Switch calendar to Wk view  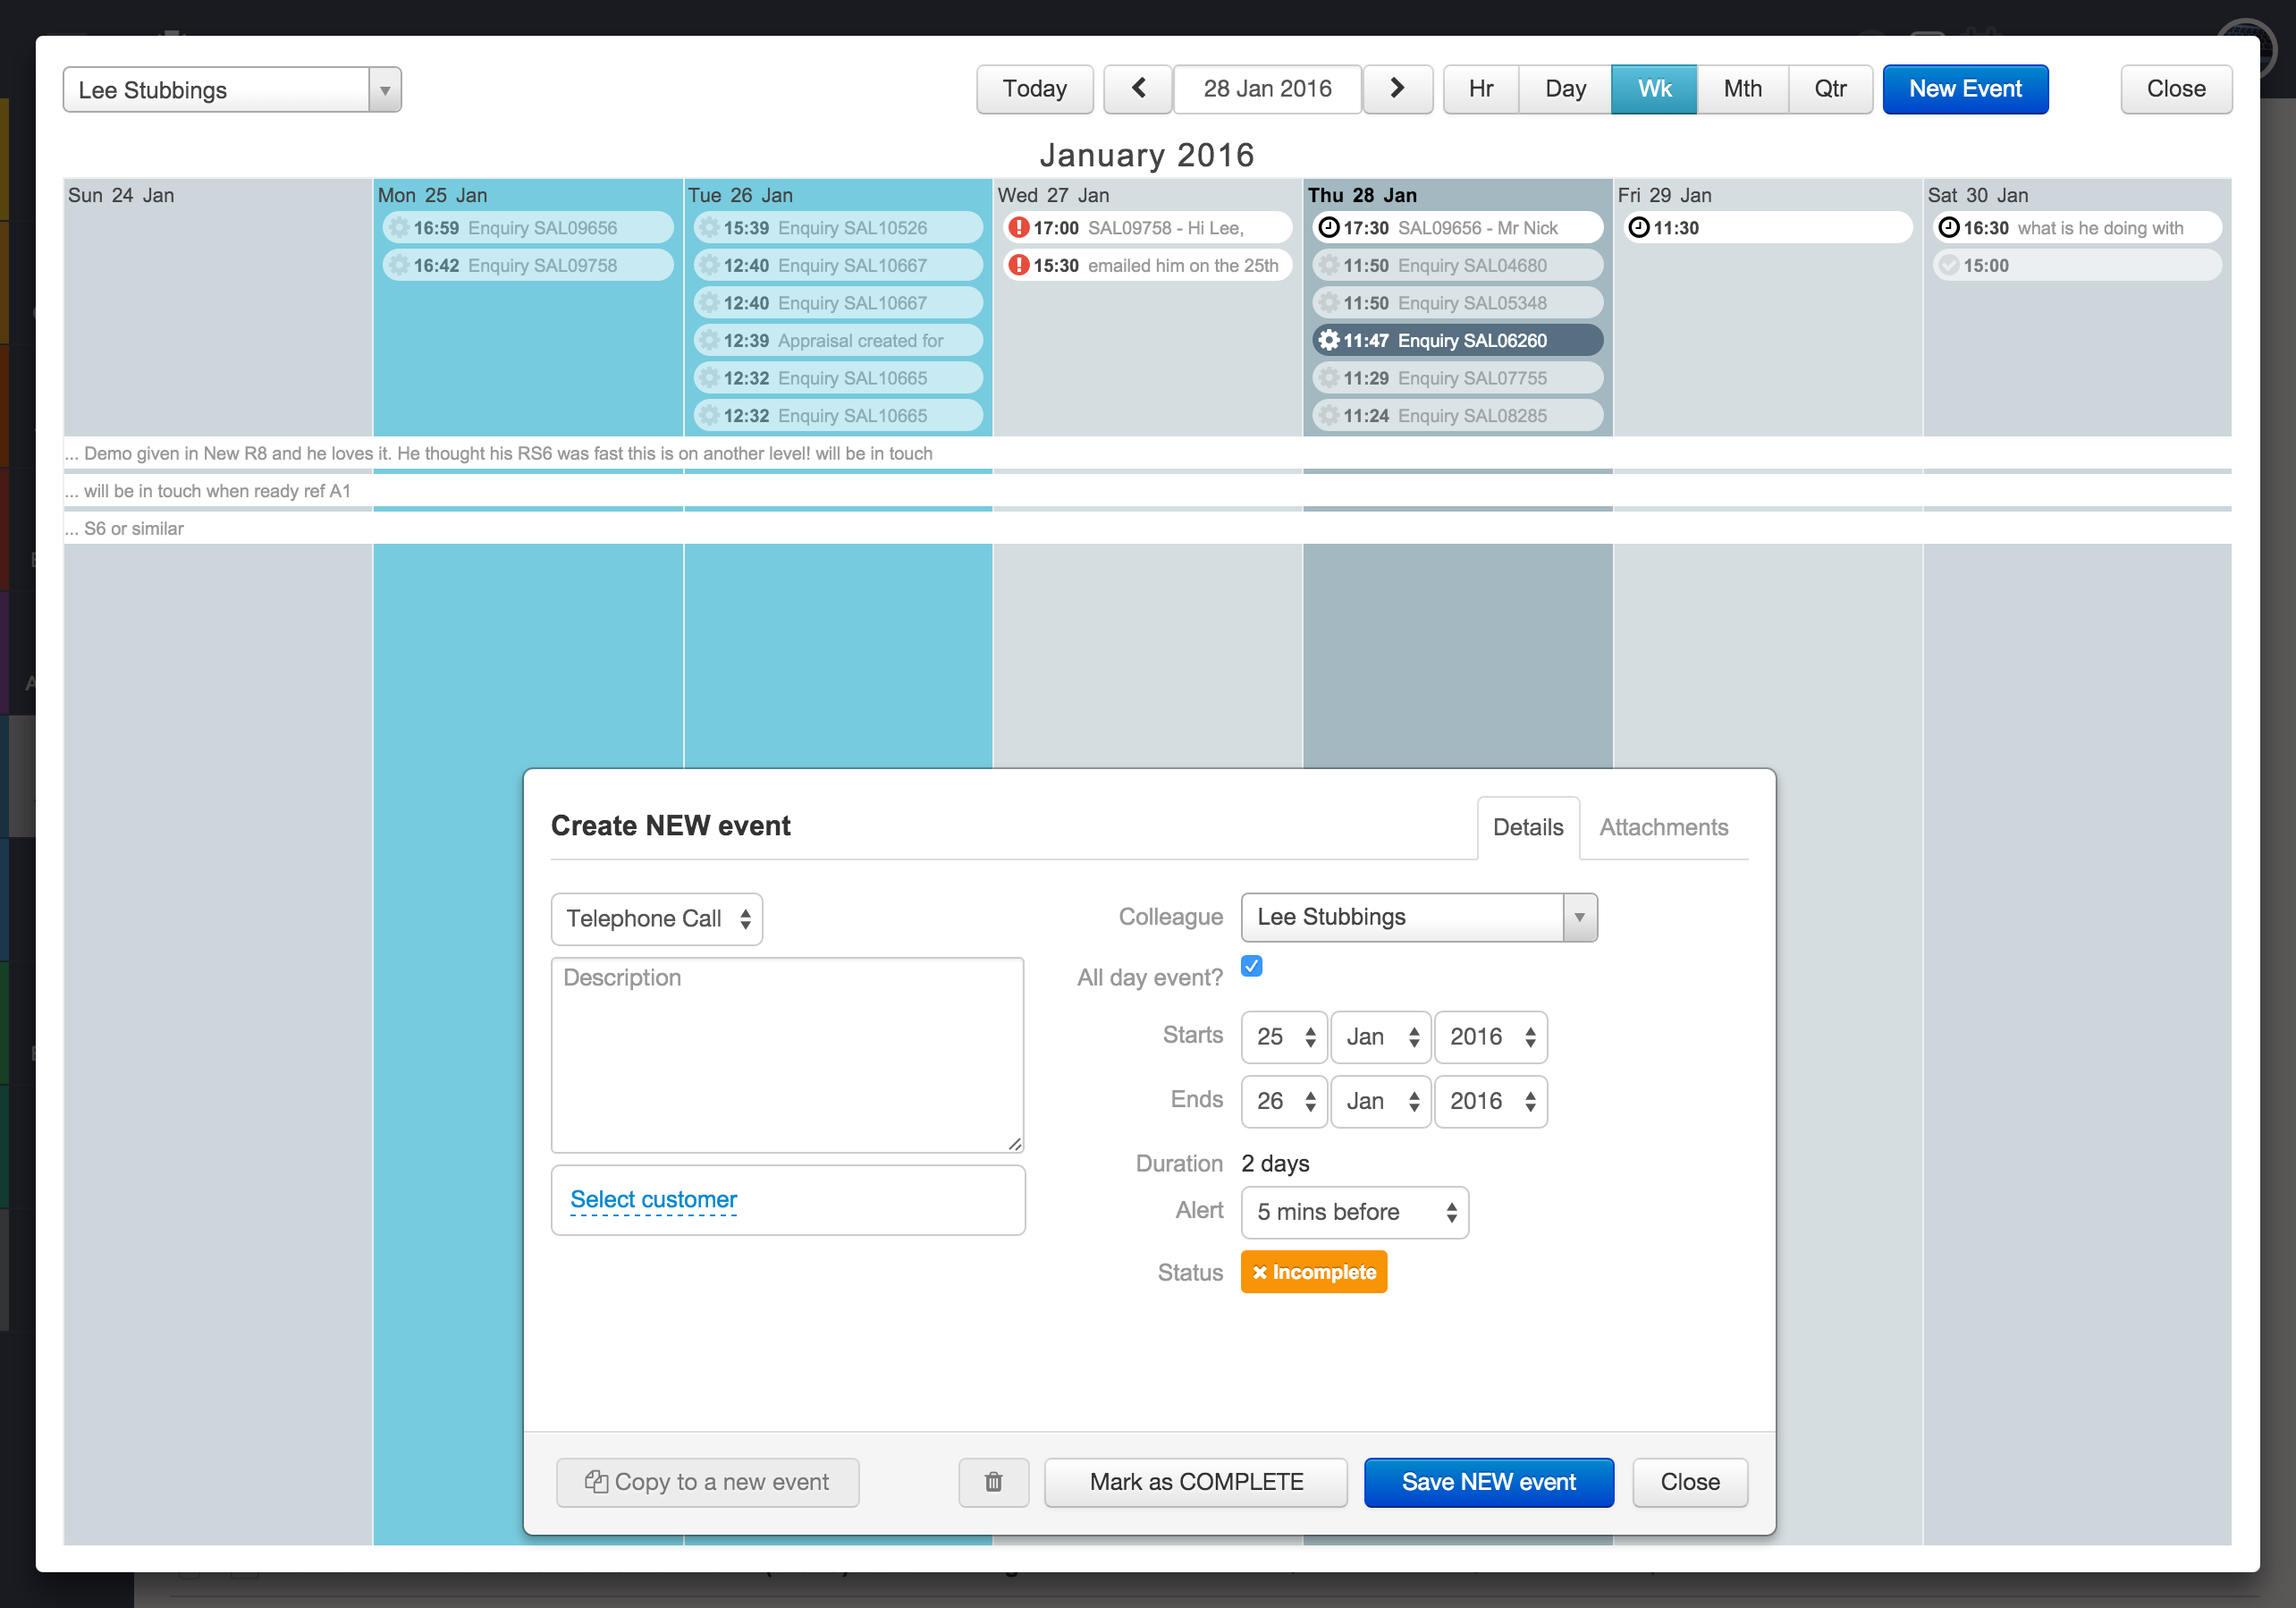tap(1653, 89)
